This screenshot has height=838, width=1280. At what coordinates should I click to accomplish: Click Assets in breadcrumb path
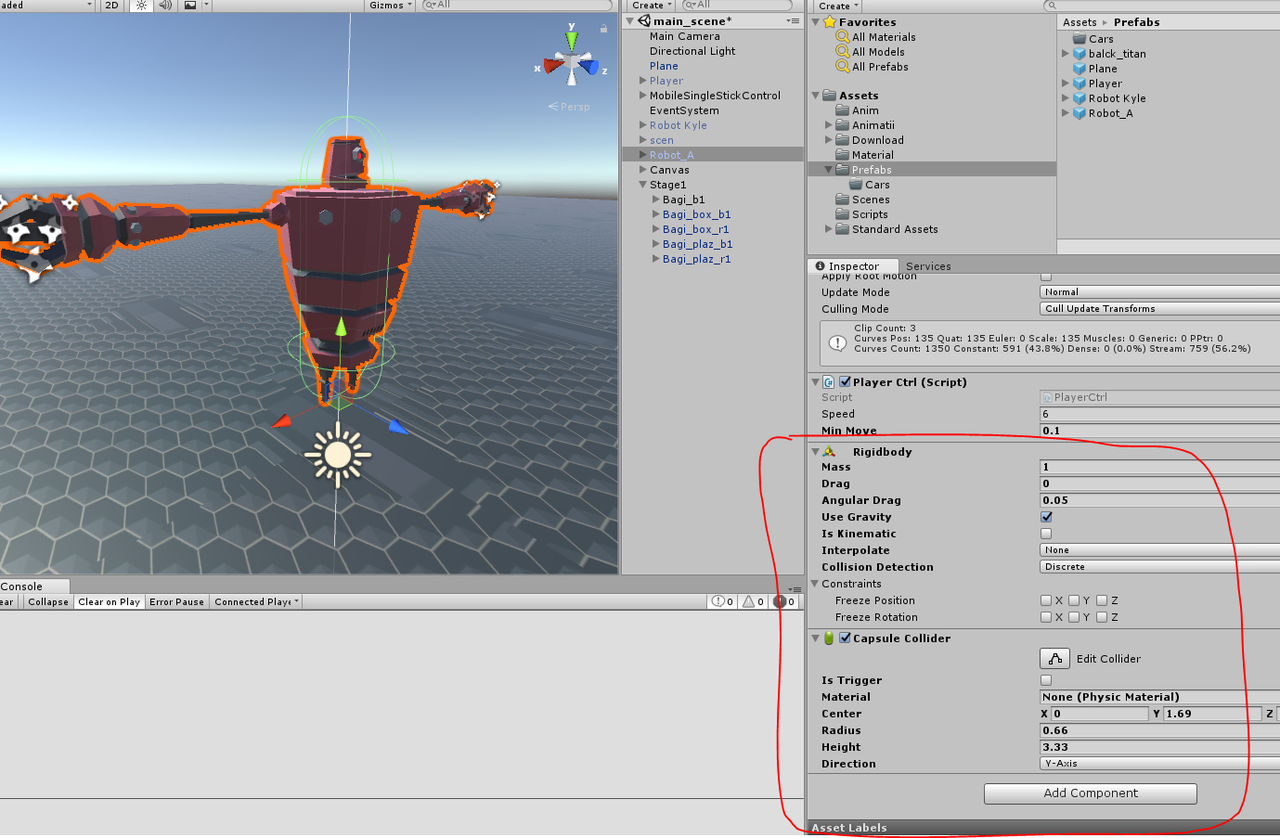(1079, 22)
